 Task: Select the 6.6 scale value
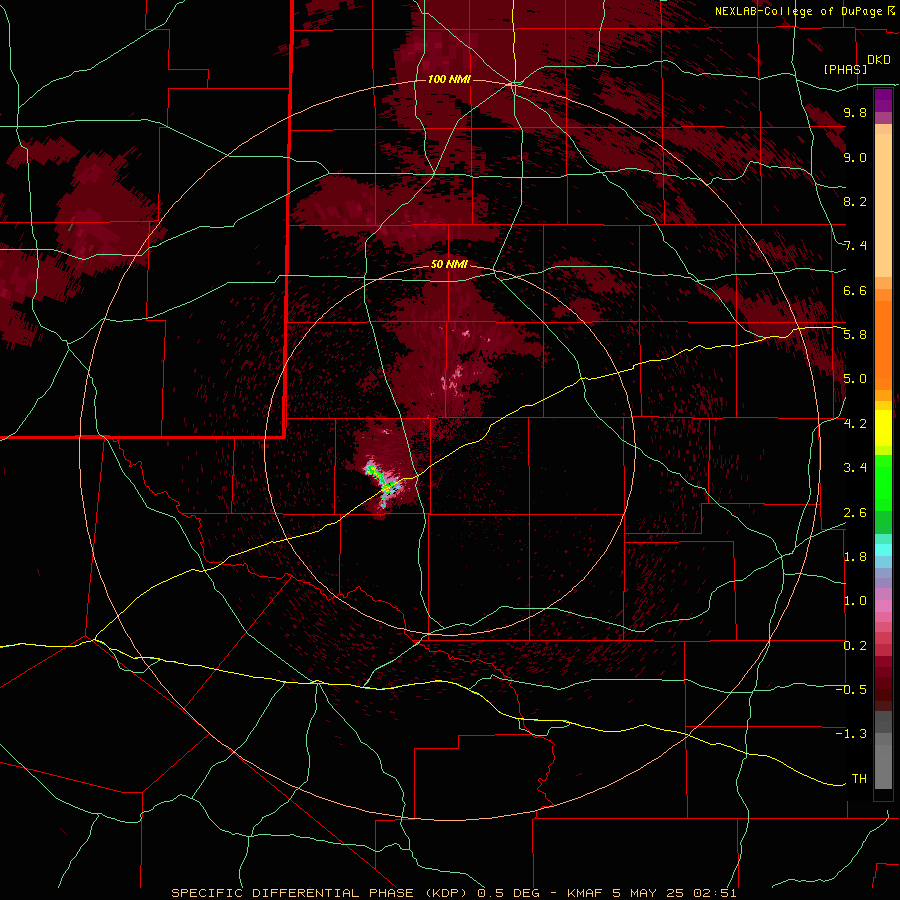tap(855, 290)
